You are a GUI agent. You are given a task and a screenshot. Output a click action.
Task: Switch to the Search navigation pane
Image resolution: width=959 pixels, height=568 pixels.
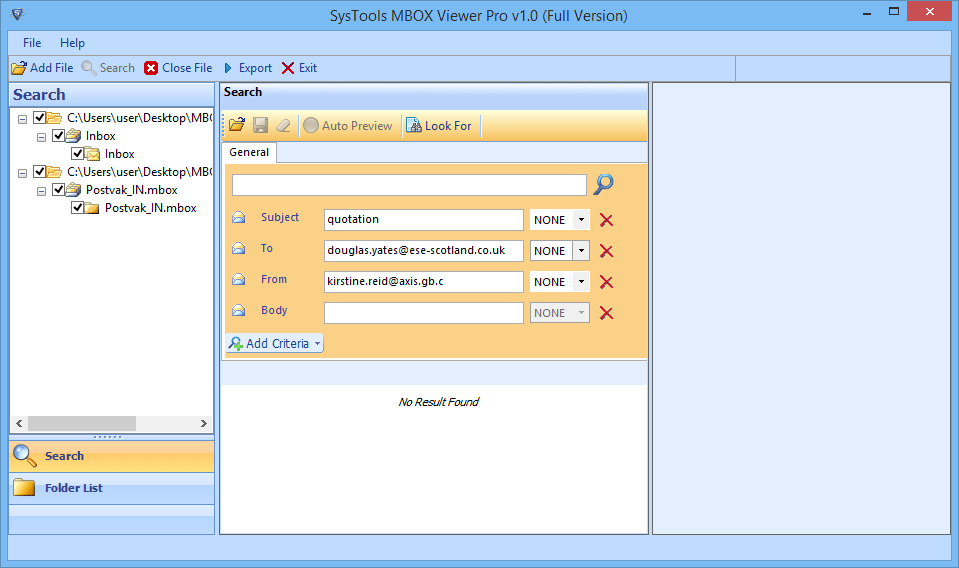point(111,456)
